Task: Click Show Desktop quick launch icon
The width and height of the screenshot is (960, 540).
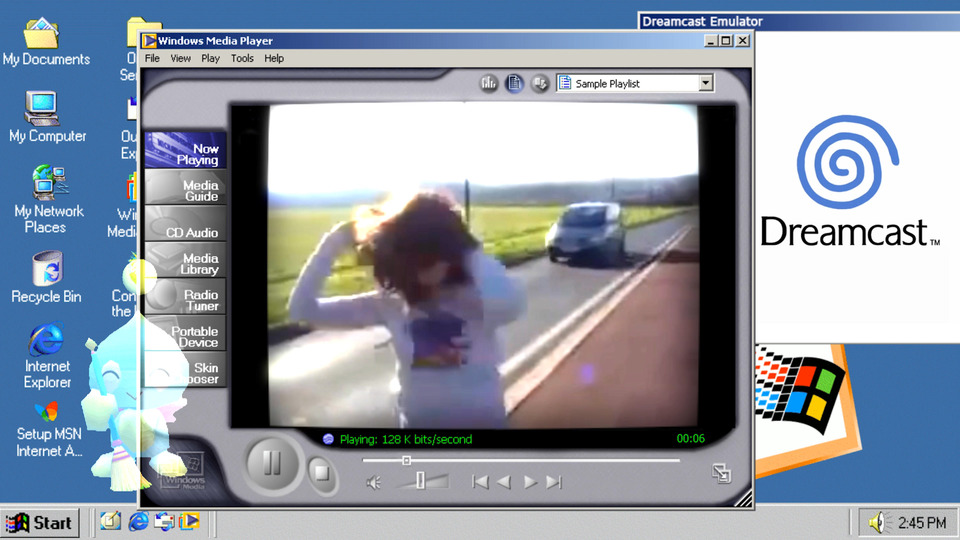Action: [111, 521]
